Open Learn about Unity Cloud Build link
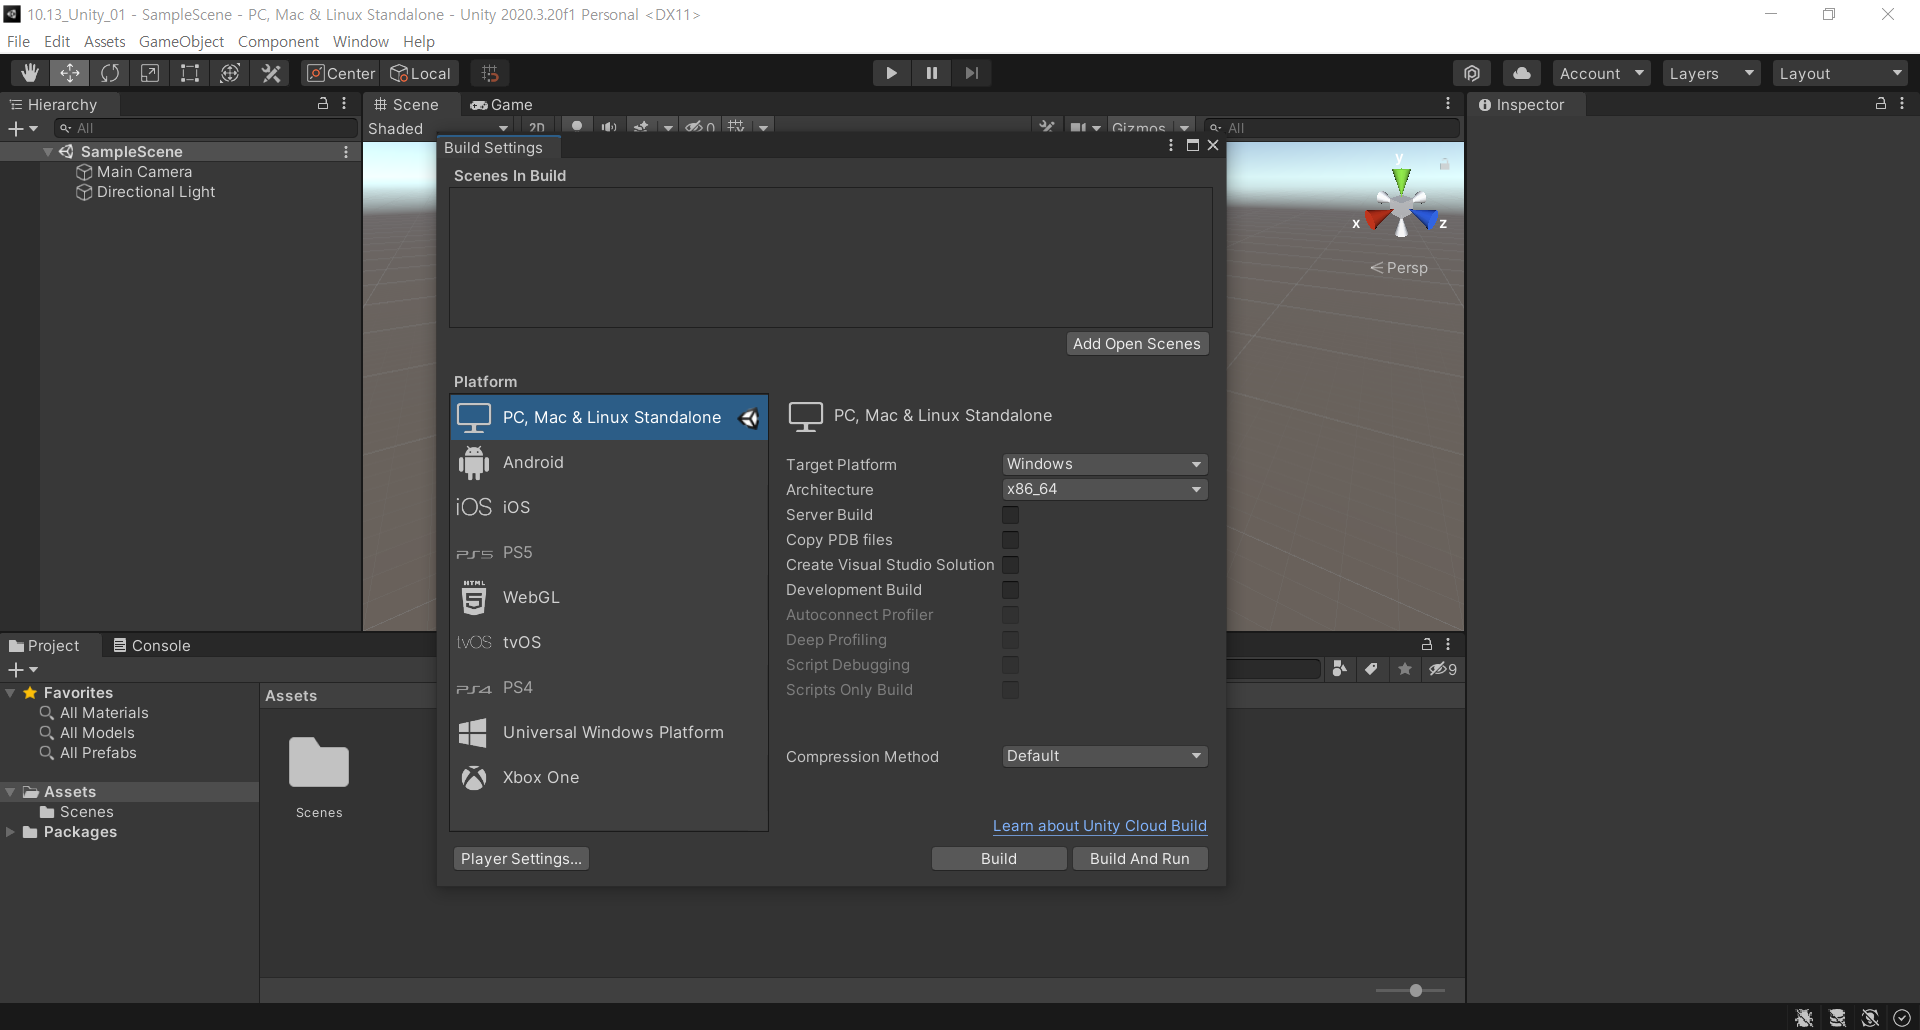 (x=1100, y=826)
